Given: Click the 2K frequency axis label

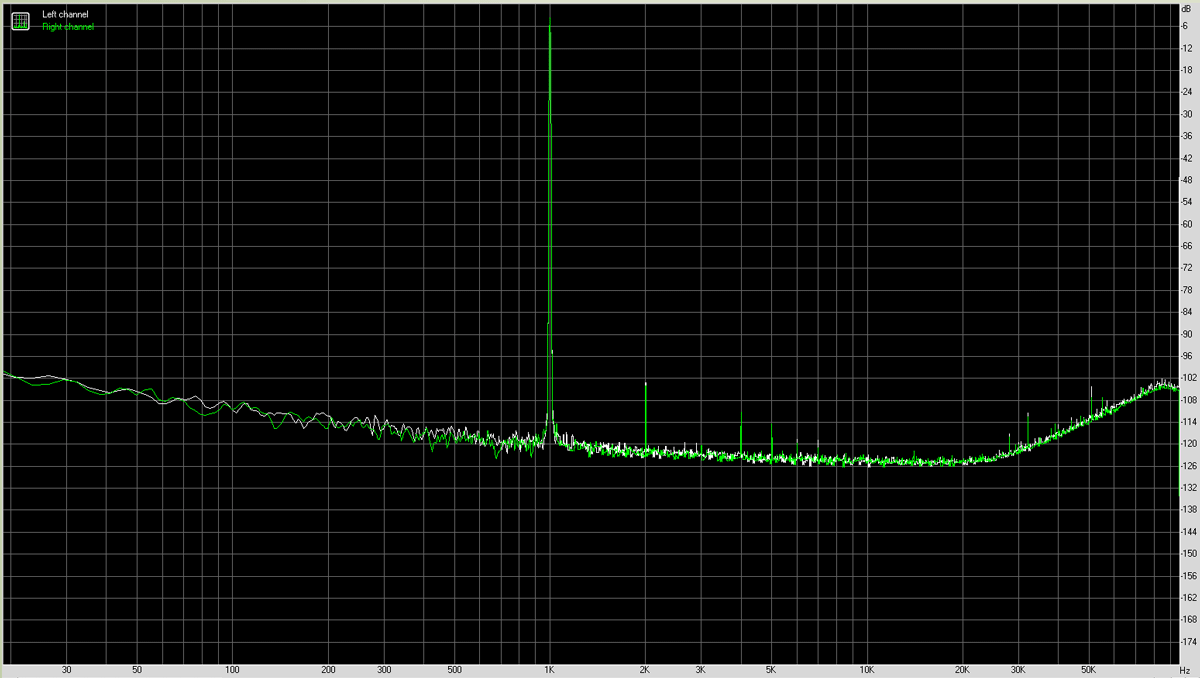Looking at the screenshot, I should point(645,669).
